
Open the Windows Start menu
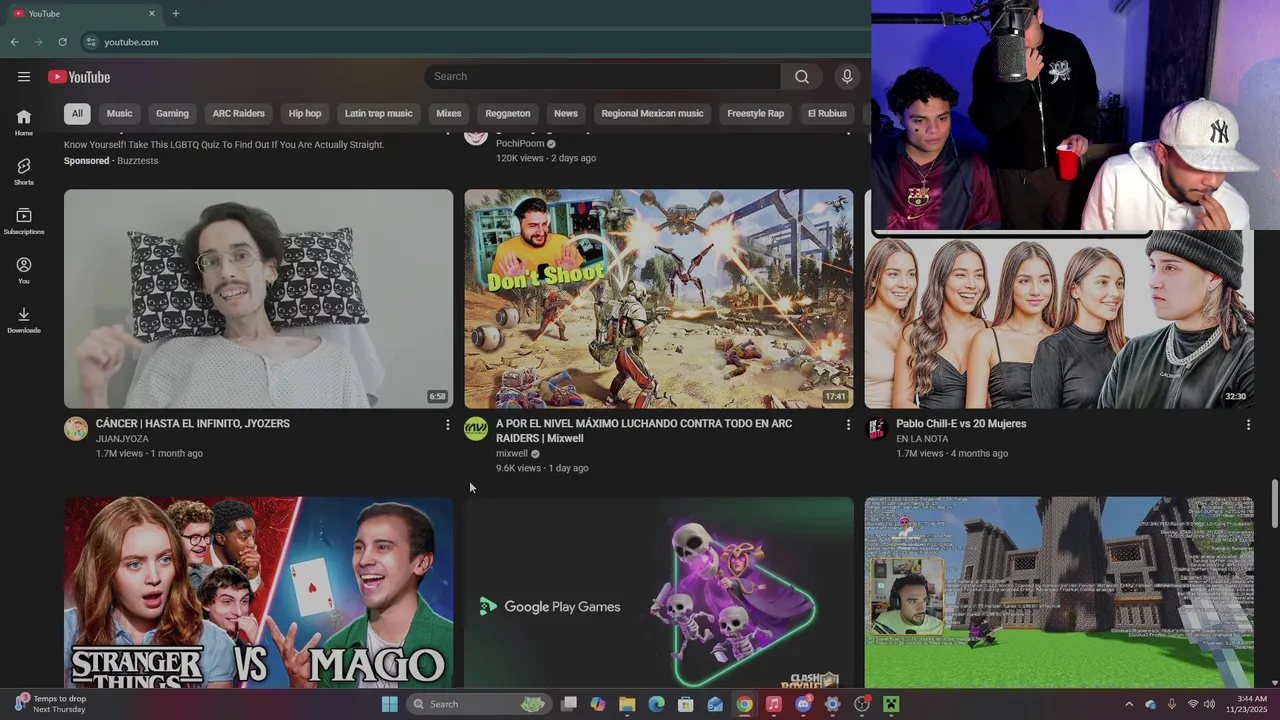(390, 704)
